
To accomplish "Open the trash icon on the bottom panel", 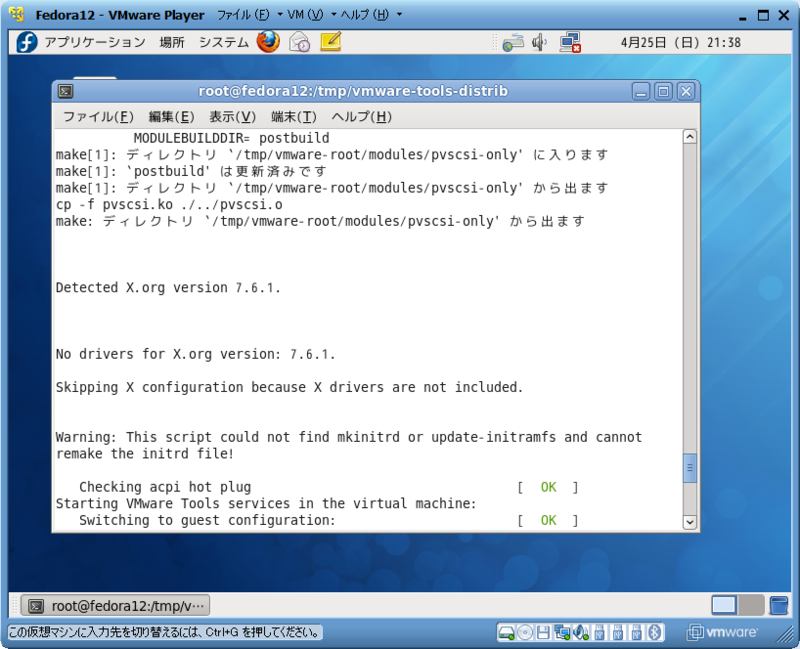I will [x=779, y=606].
